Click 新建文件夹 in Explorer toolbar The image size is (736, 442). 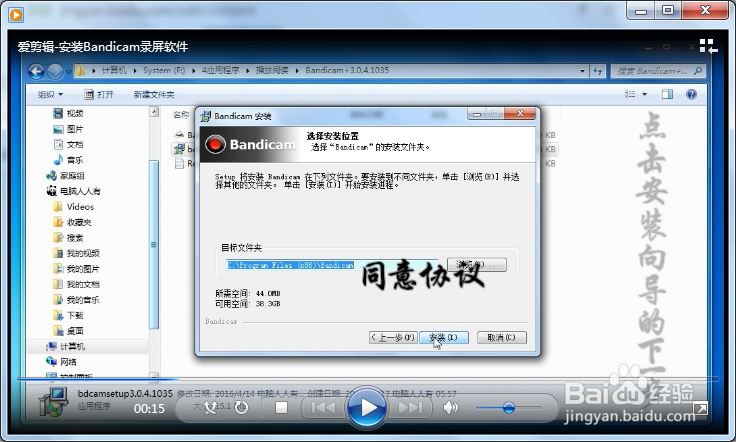[x=154, y=94]
